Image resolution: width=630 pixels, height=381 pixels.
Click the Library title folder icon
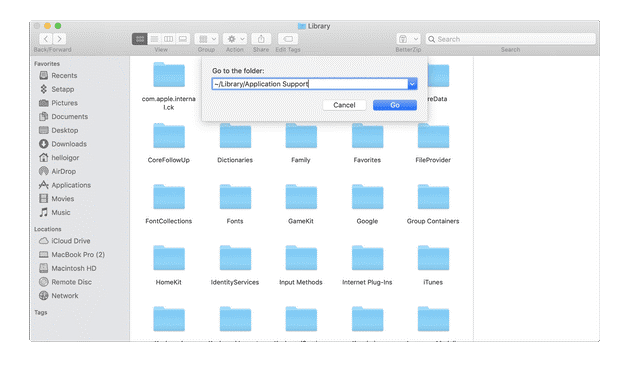[302, 26]
